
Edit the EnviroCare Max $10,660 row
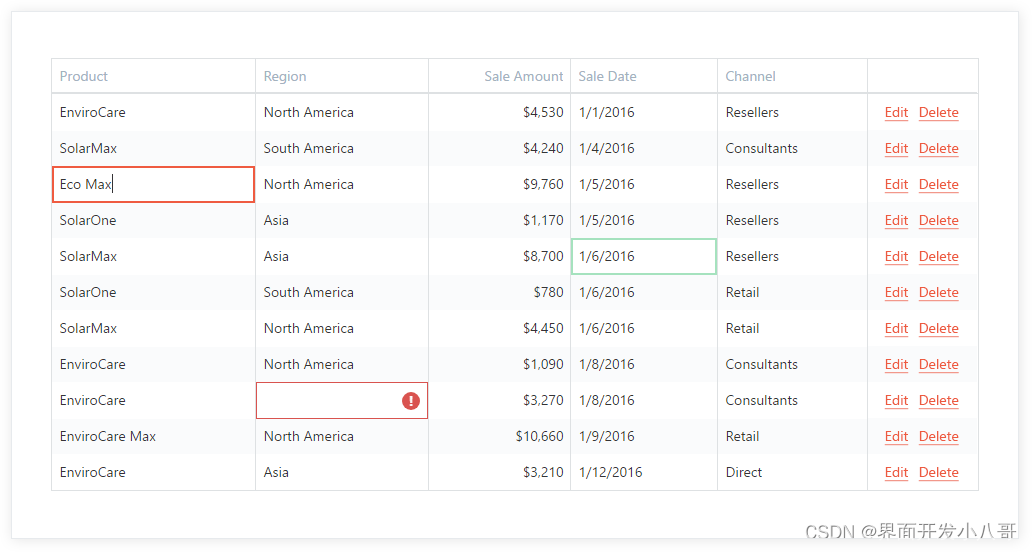pyautogui.click(x=896, y=437)
